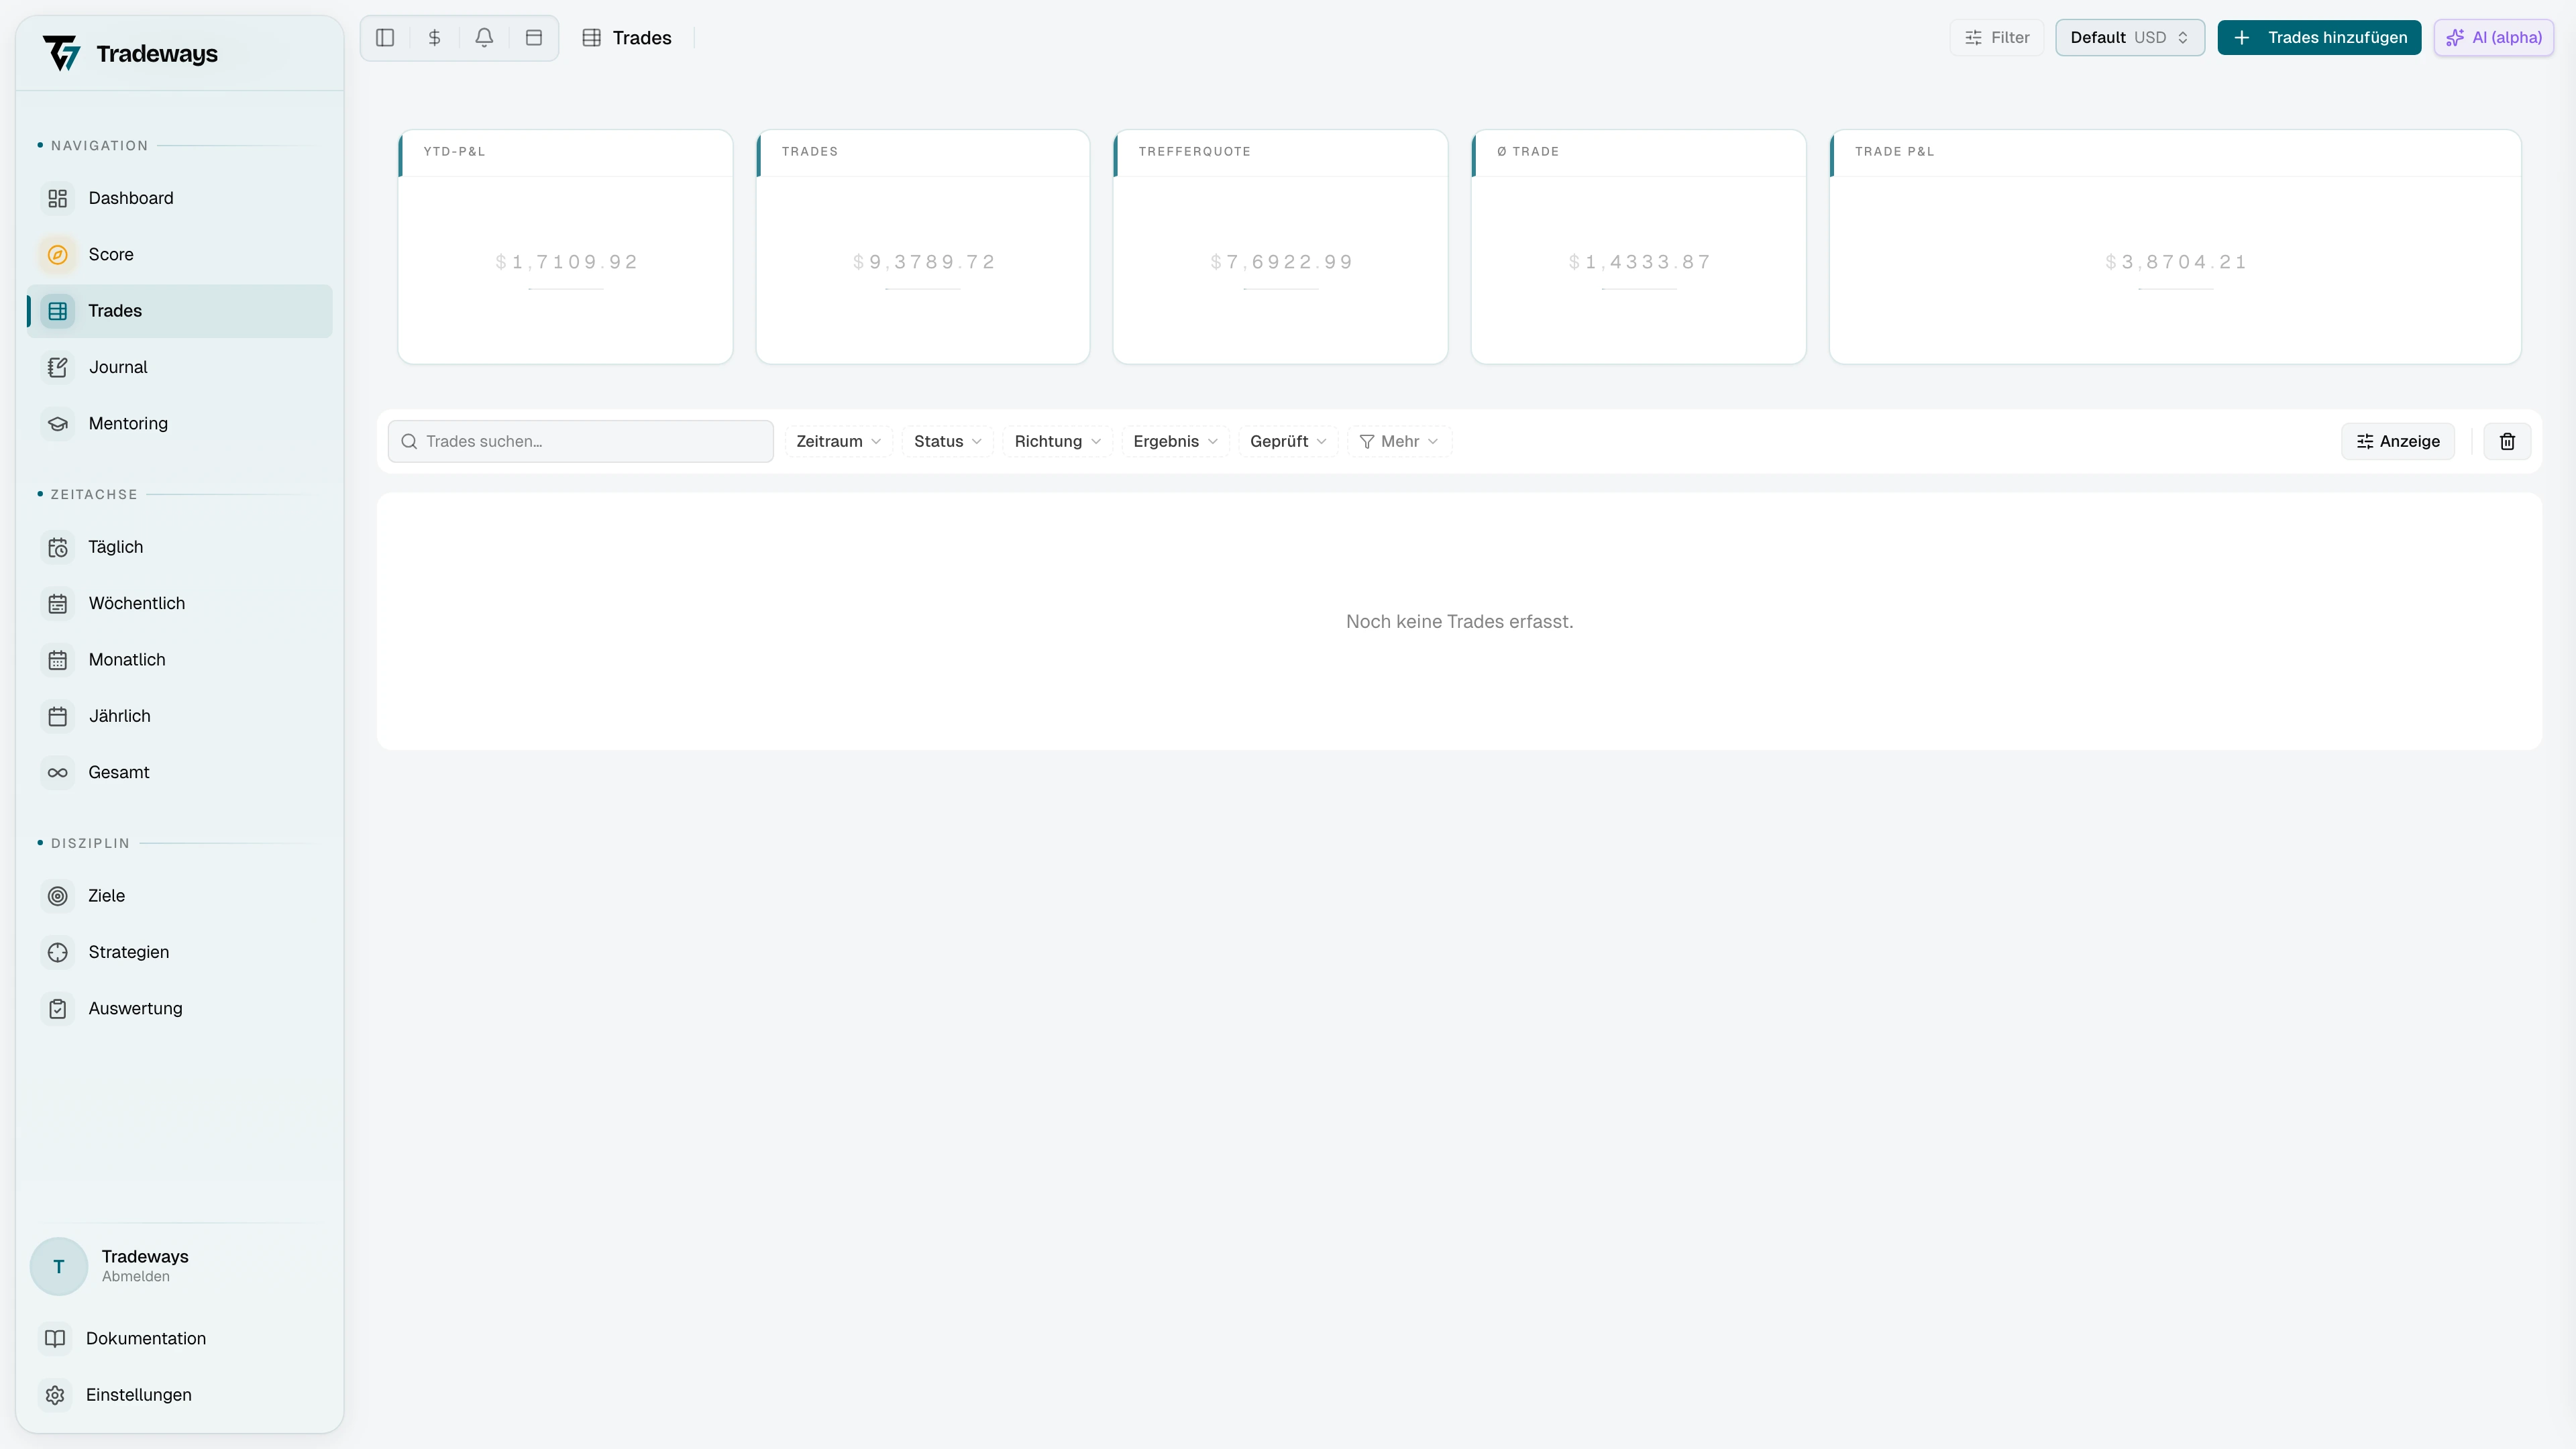Click the Jährlich calendar icon
Screen dimensions: 2576x1449
tap(58, 716)
